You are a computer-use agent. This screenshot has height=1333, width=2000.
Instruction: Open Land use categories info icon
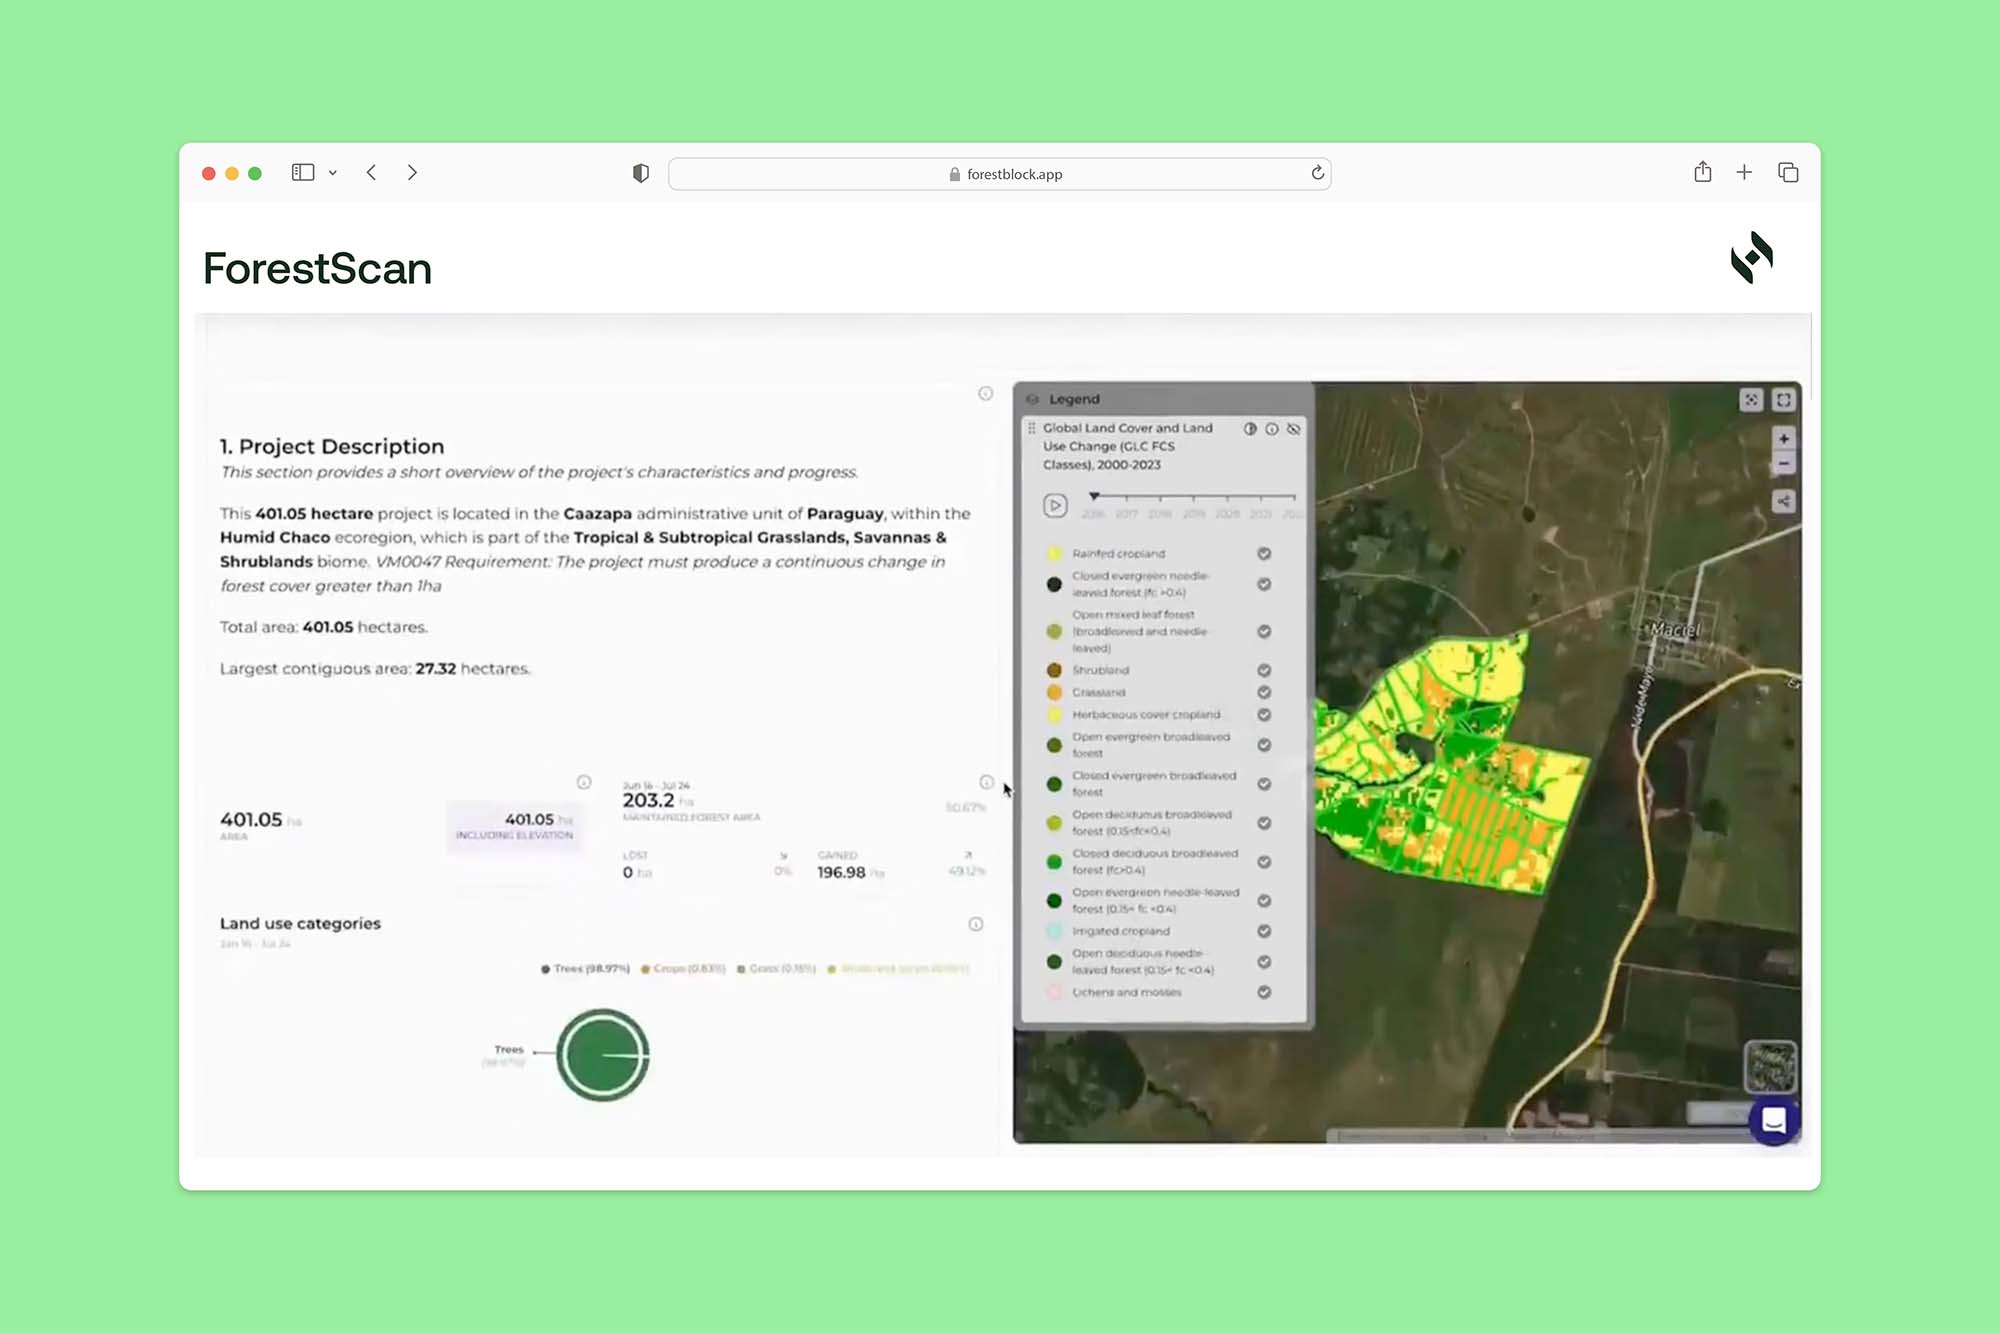[x=976, y=924]
